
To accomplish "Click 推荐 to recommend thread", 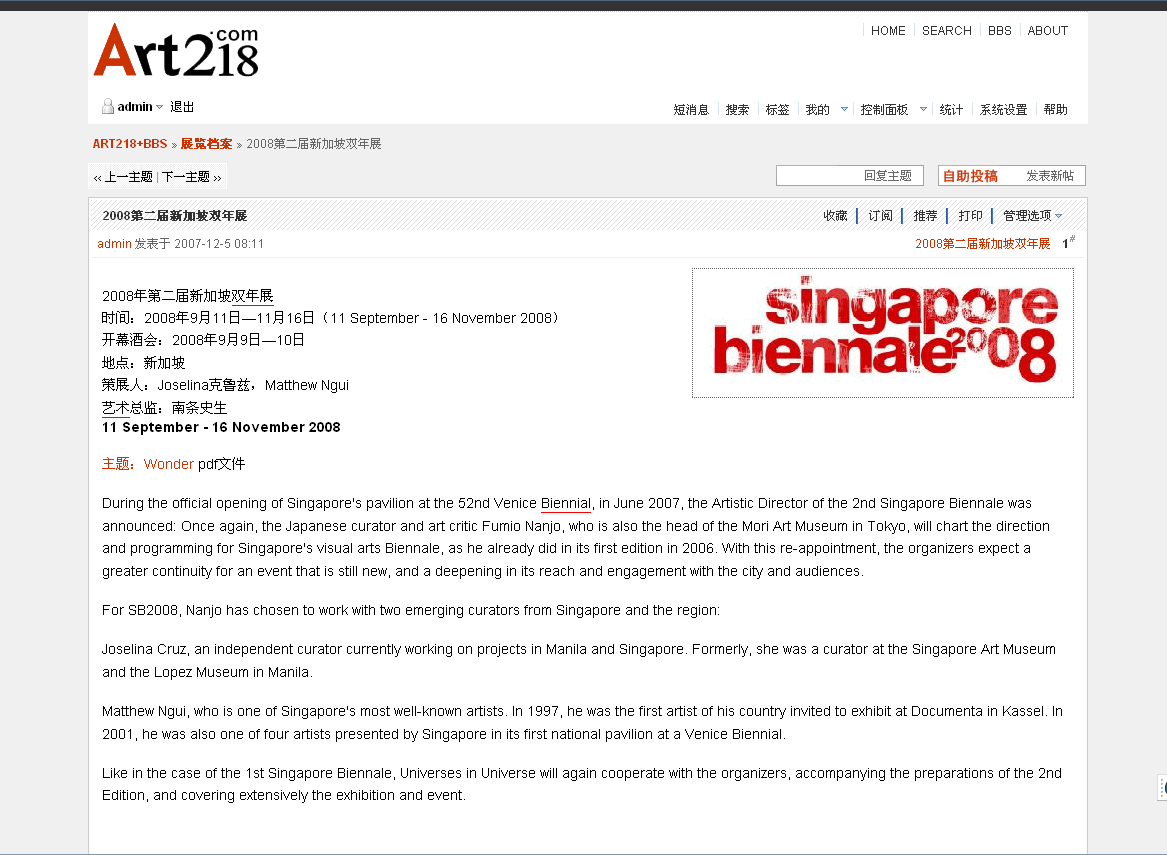I will (925, 216).
